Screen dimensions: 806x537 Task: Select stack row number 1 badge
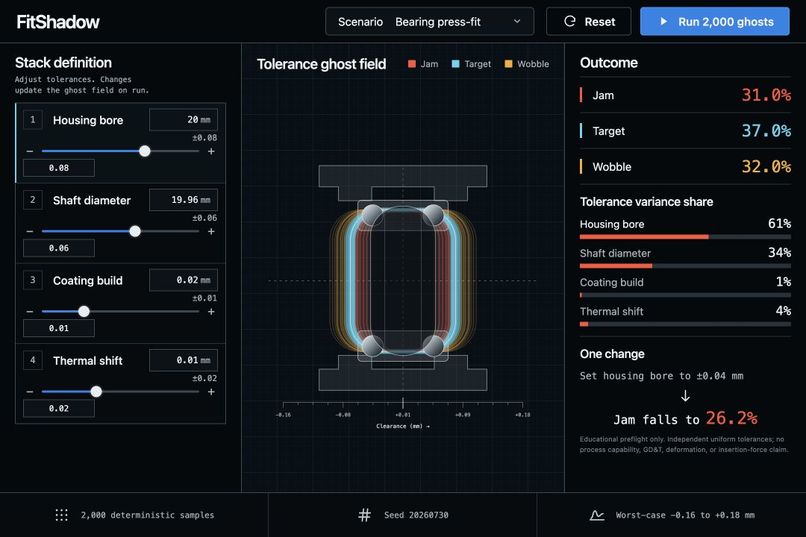click(x=33, y=120)
